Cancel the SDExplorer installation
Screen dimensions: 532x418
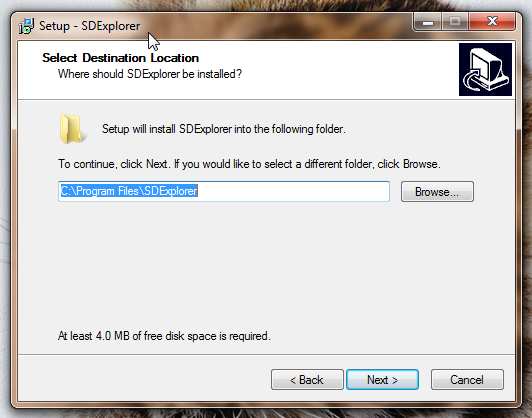pyautogui.click(x=467, y=380)
